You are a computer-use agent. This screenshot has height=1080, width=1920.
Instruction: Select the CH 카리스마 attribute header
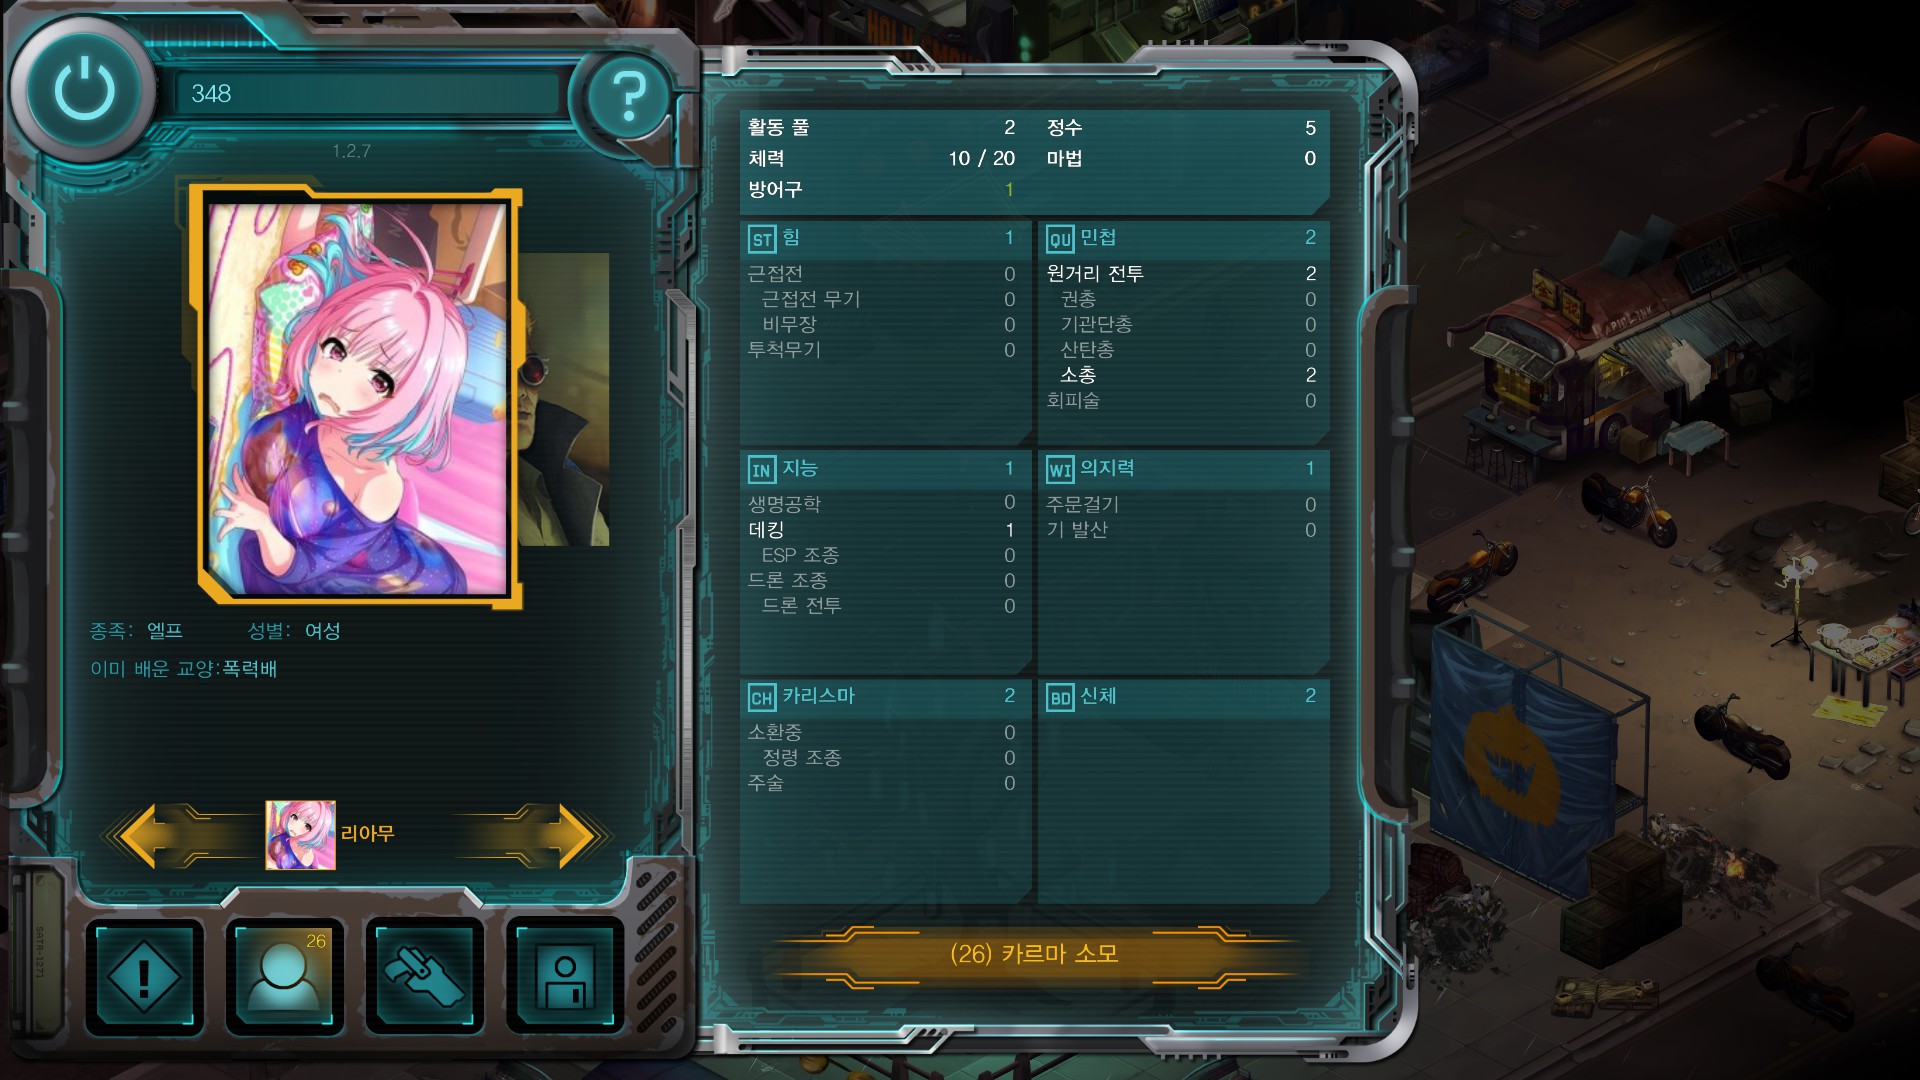[884, 696]
